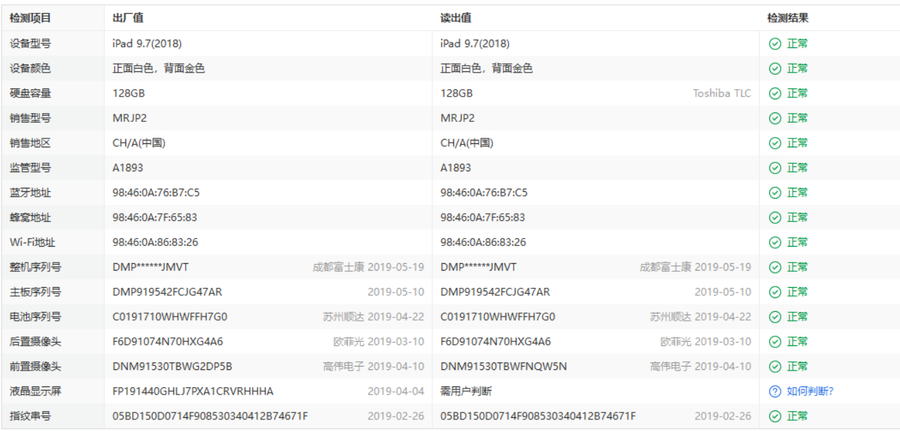Click the green check icon for 销售地区 row
The height and width of the screenshot is (431, 900).
point(775,143)
